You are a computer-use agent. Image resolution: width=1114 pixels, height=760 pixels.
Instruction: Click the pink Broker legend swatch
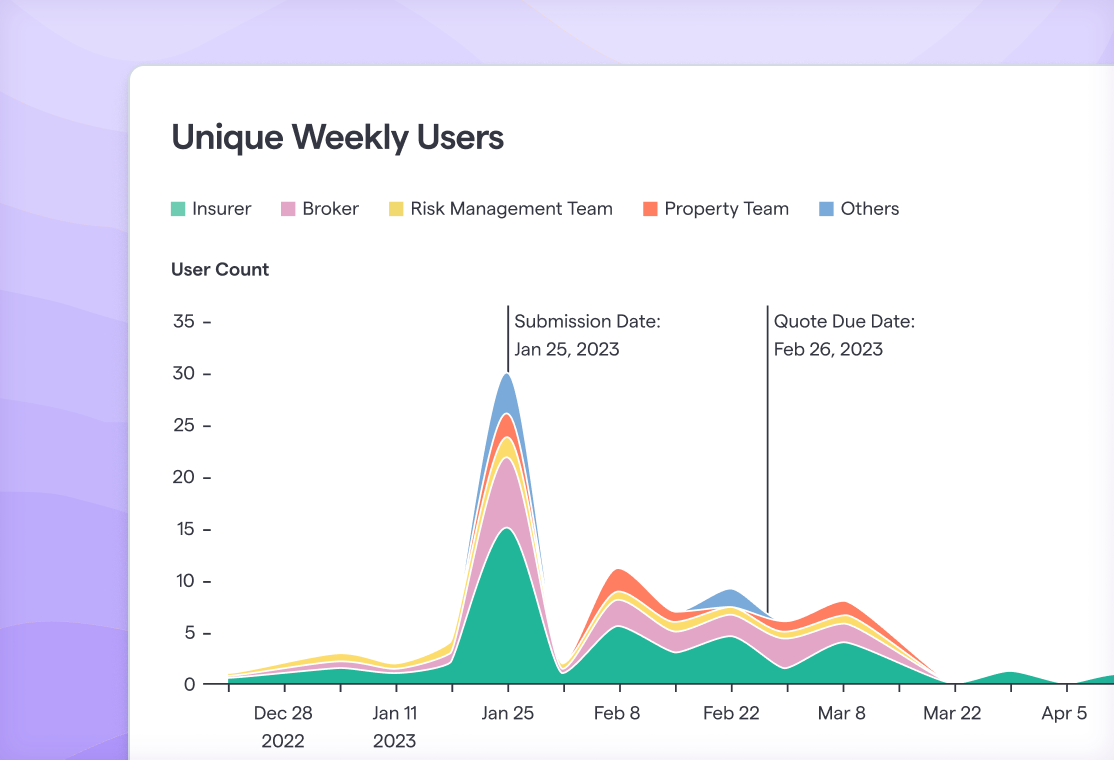tap(288, 209)
